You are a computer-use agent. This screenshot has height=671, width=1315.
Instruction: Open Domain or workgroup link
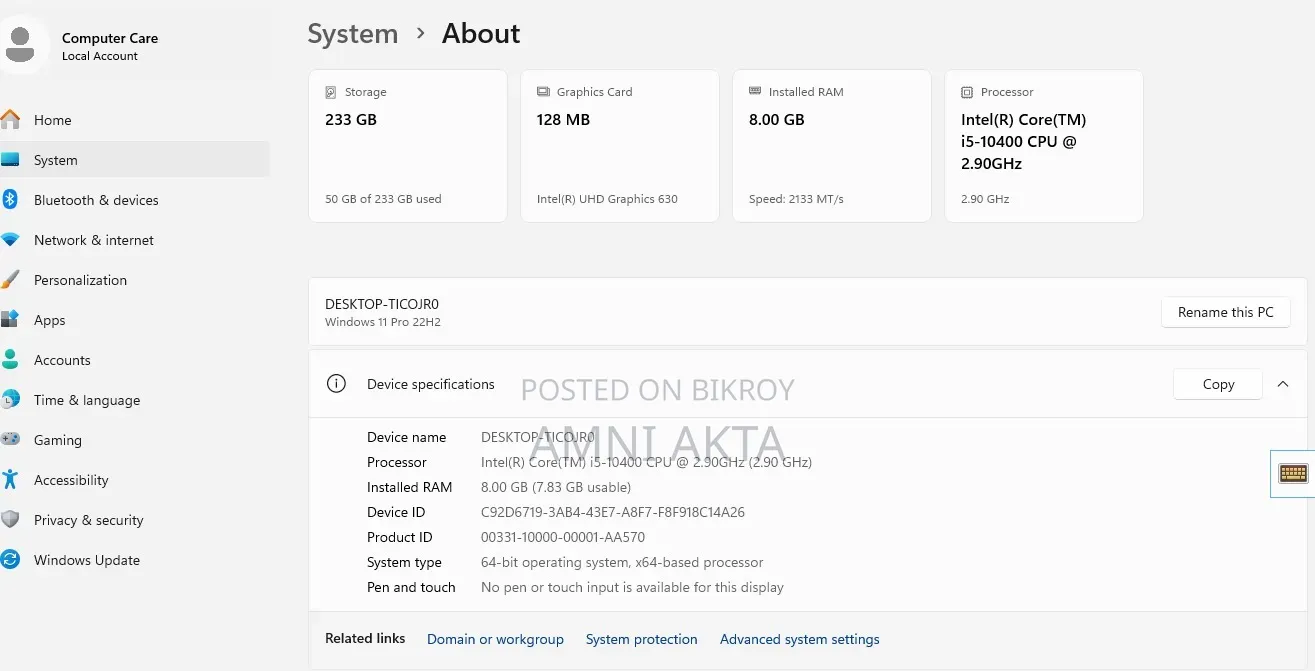click(495, 639)
